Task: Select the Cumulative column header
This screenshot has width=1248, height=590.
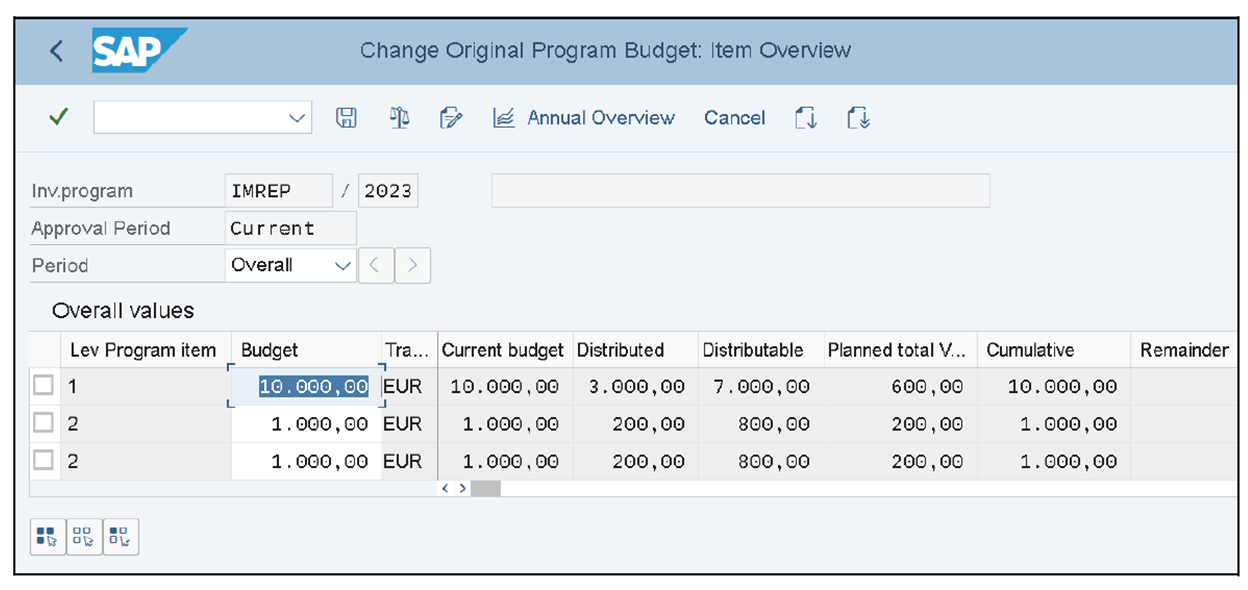Action: pyautogui.click(x=1054, y=350)
